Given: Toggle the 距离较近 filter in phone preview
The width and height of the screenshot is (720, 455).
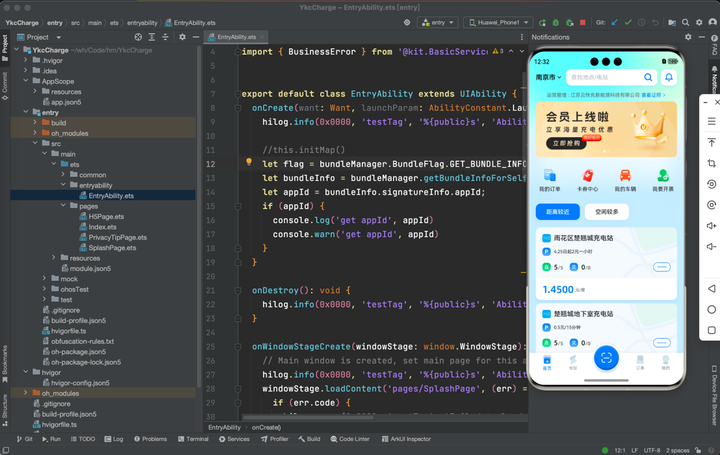Looking at the screenshot, I should [557, 212].
